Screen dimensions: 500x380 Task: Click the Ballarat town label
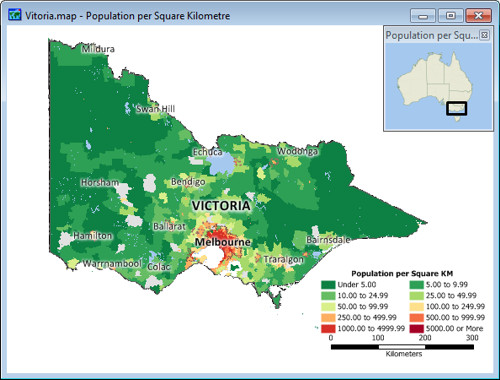tap(169, 227)
